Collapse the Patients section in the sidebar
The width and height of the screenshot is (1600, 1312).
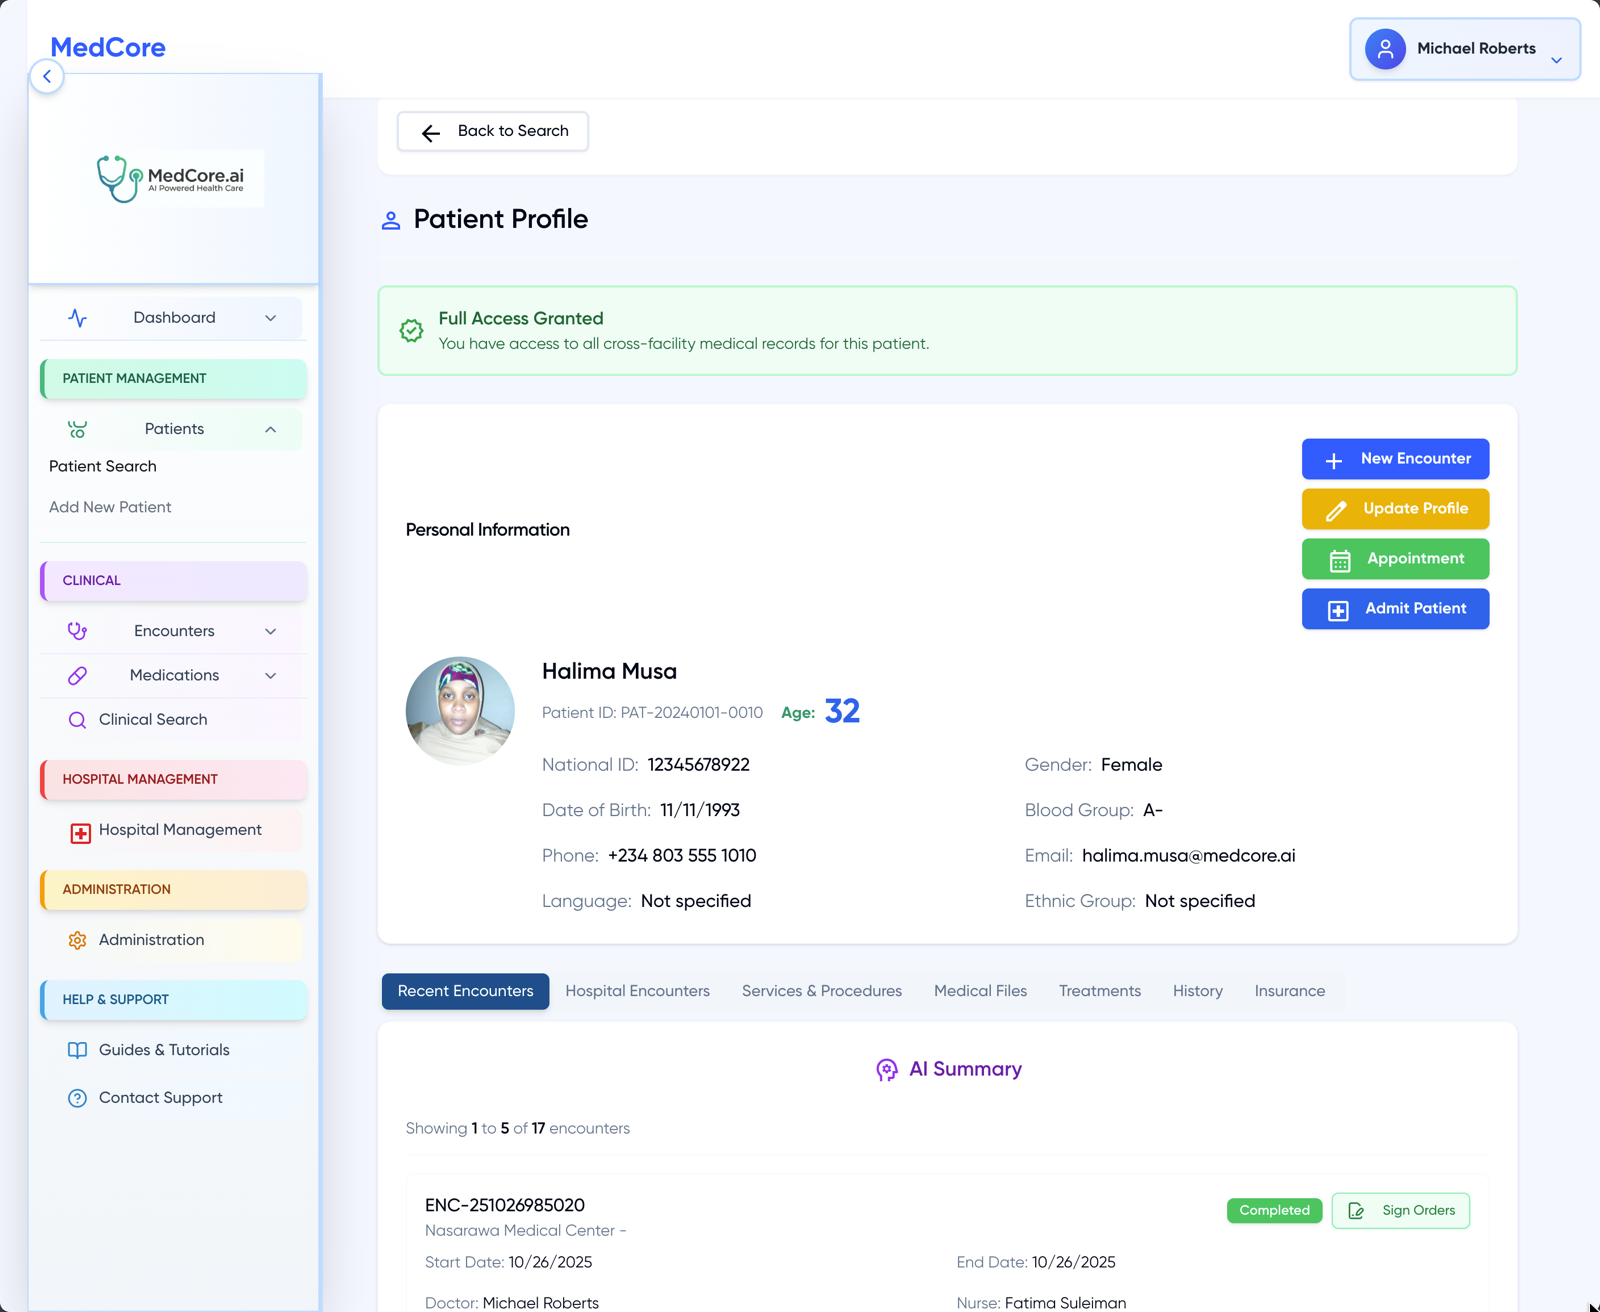pyautogui.click(x=271, y=429)
